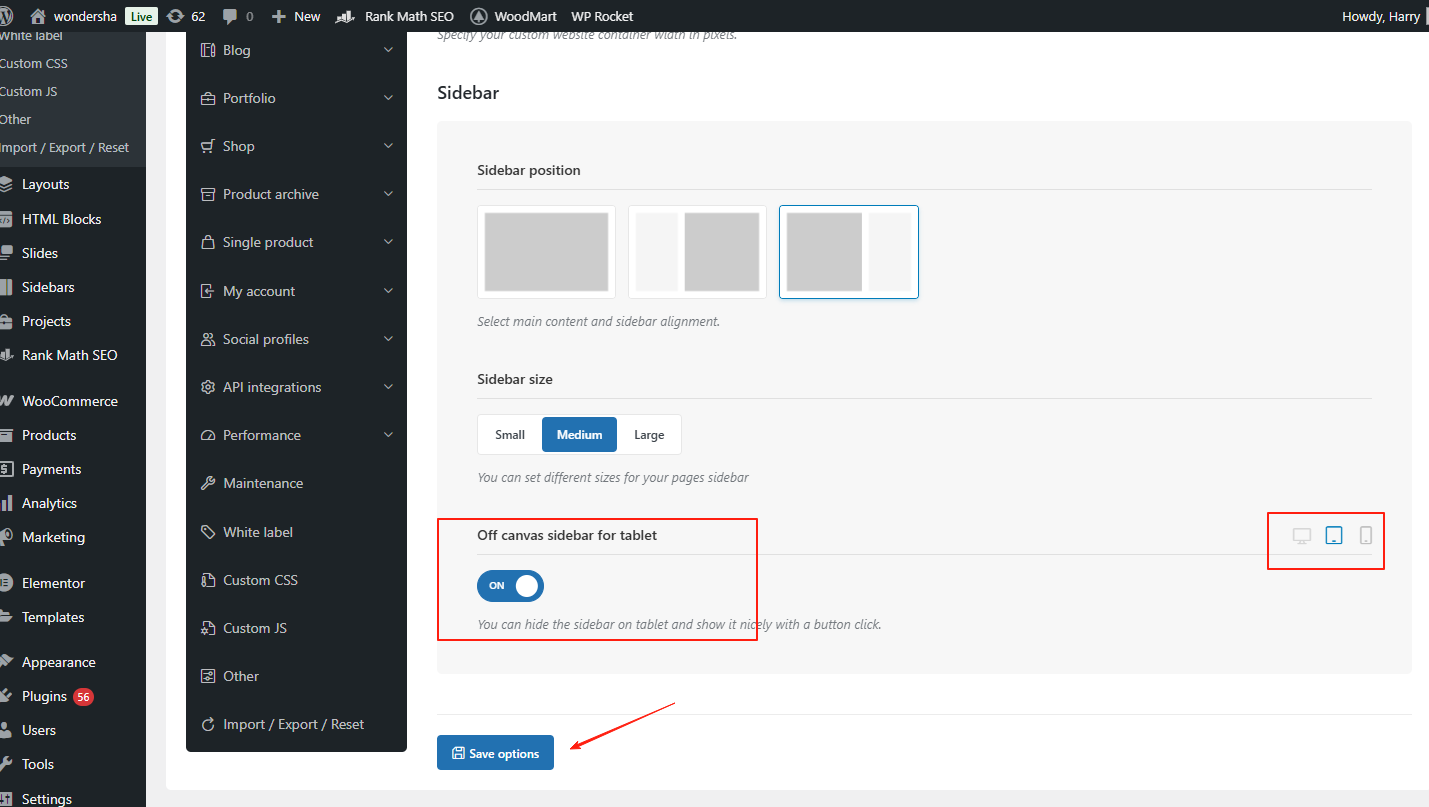Expand the Product archive section chevron
Viewport: 1429px width, 807px height.
click(388, 194)
